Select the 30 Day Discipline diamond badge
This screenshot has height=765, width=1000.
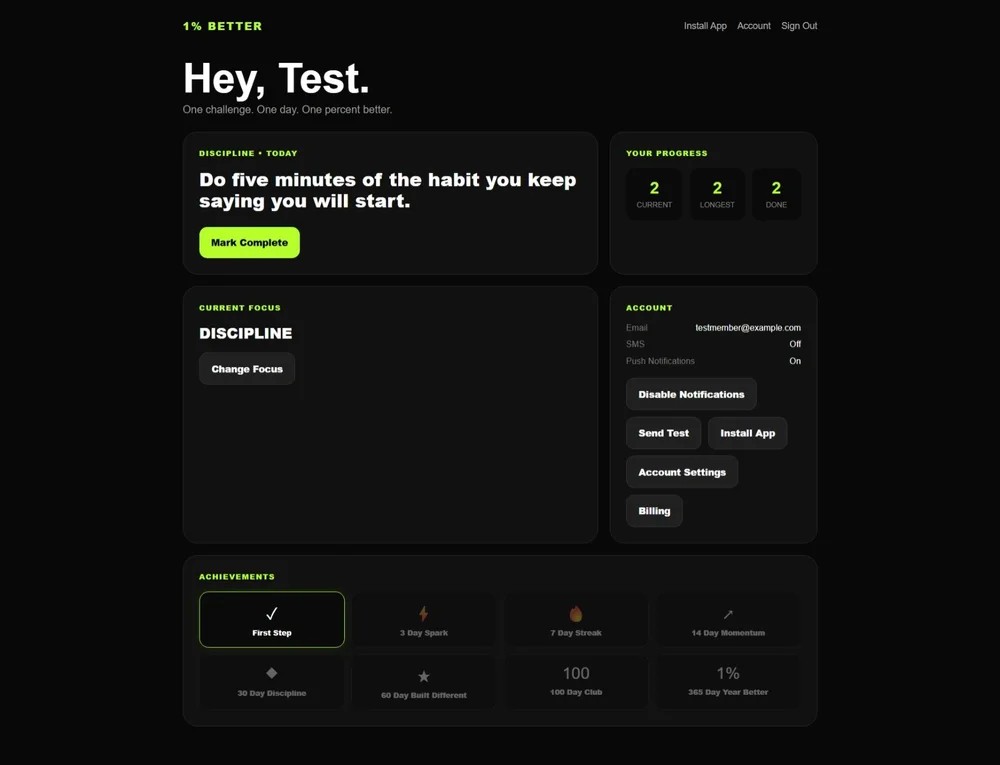tap(272, 681)
